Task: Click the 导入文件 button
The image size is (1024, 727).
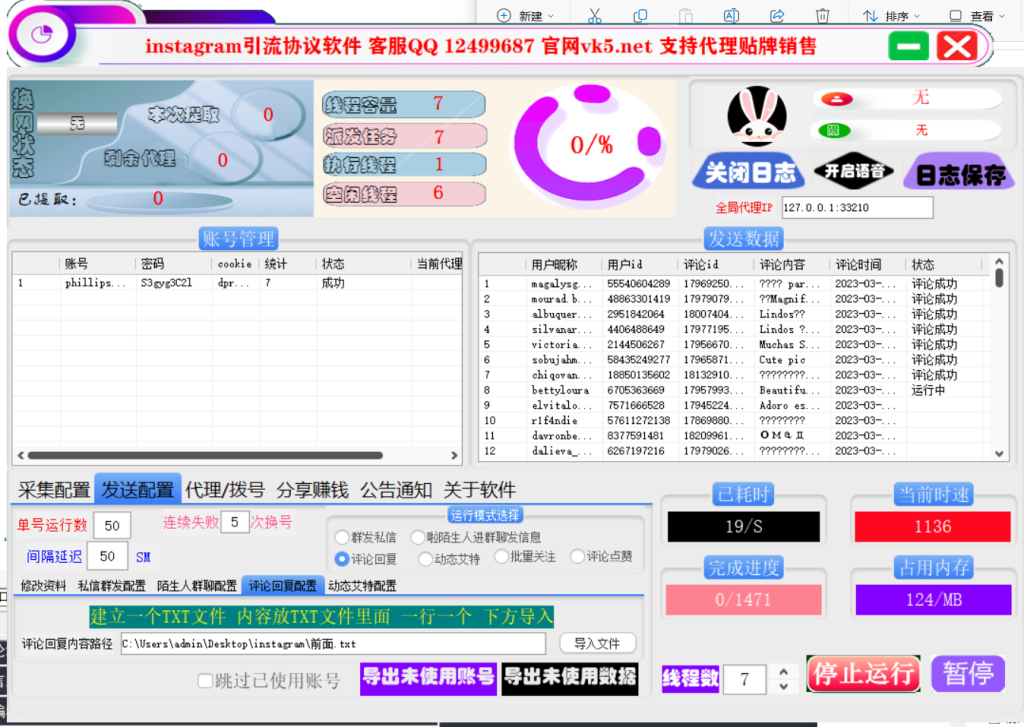Action: [x=597, y=643]
